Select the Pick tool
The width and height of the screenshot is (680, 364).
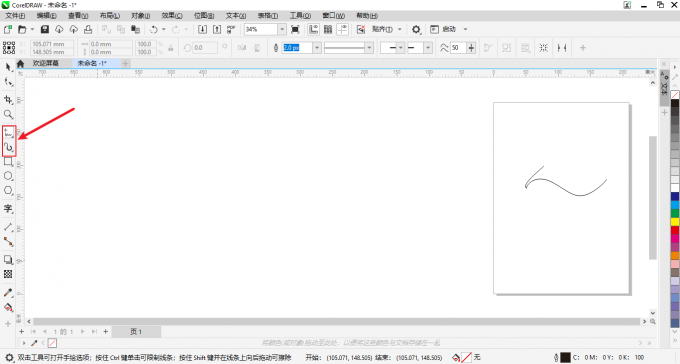[8, 67]
